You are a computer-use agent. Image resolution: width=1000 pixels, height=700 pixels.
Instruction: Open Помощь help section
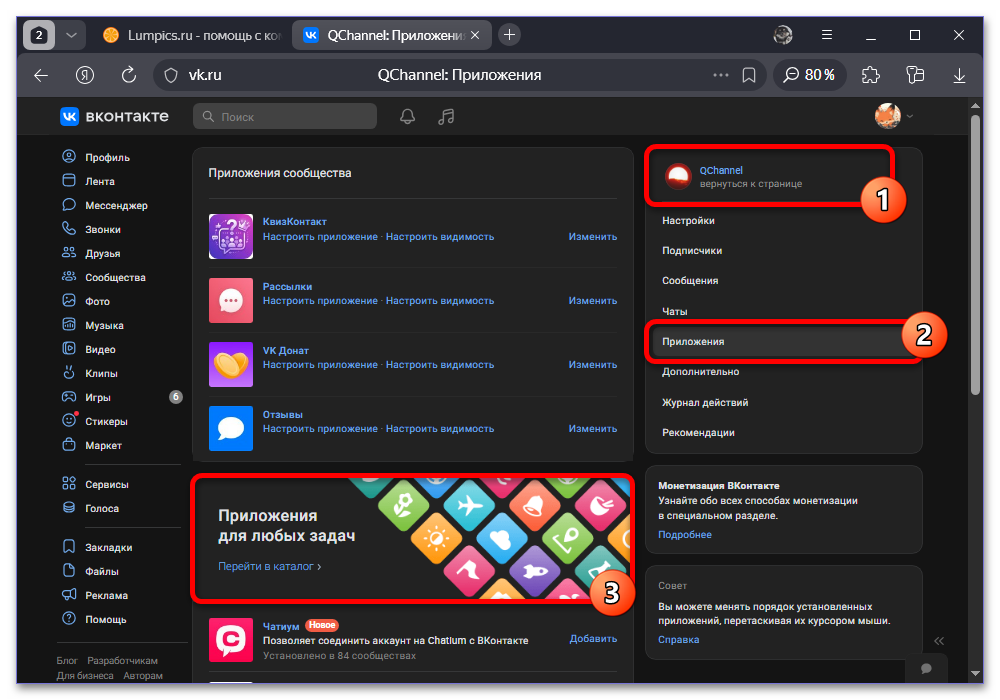[x=94, y=619]
